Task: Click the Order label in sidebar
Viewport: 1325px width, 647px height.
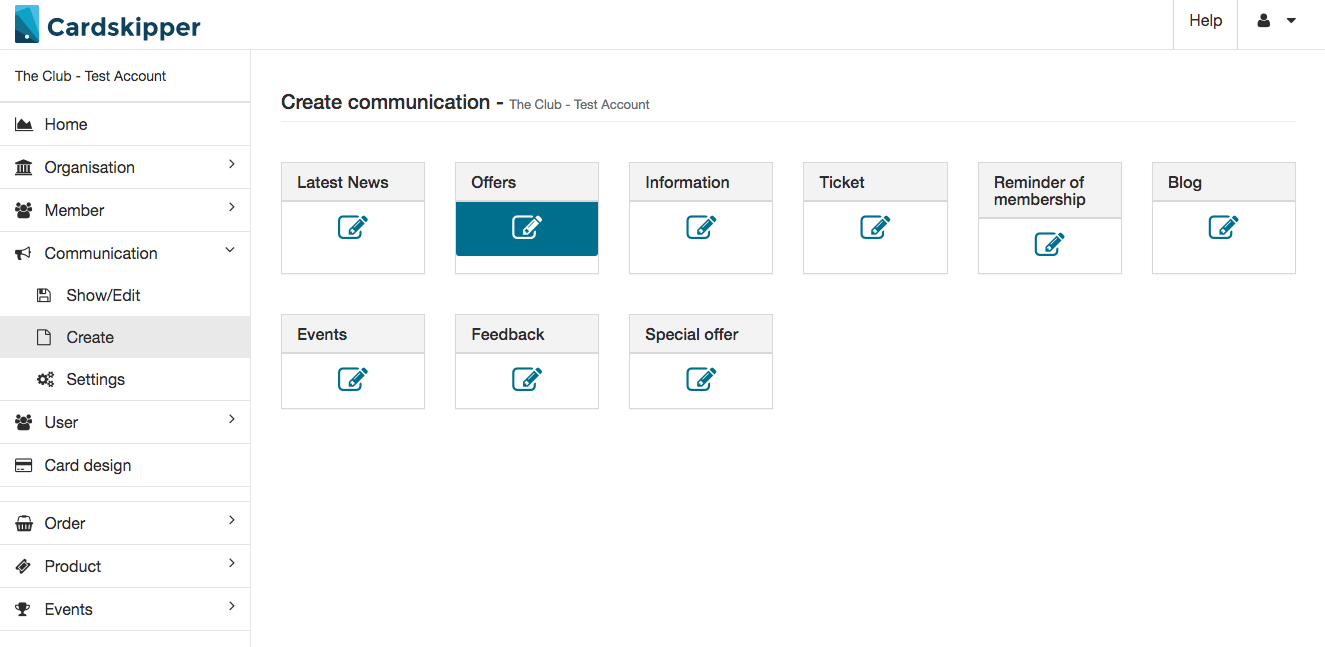Action: click(x=65, y=523)
